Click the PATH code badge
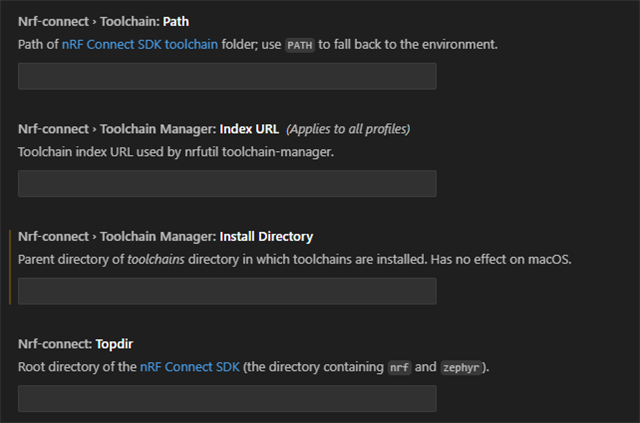Screen dimensions: 640x423 300,45
